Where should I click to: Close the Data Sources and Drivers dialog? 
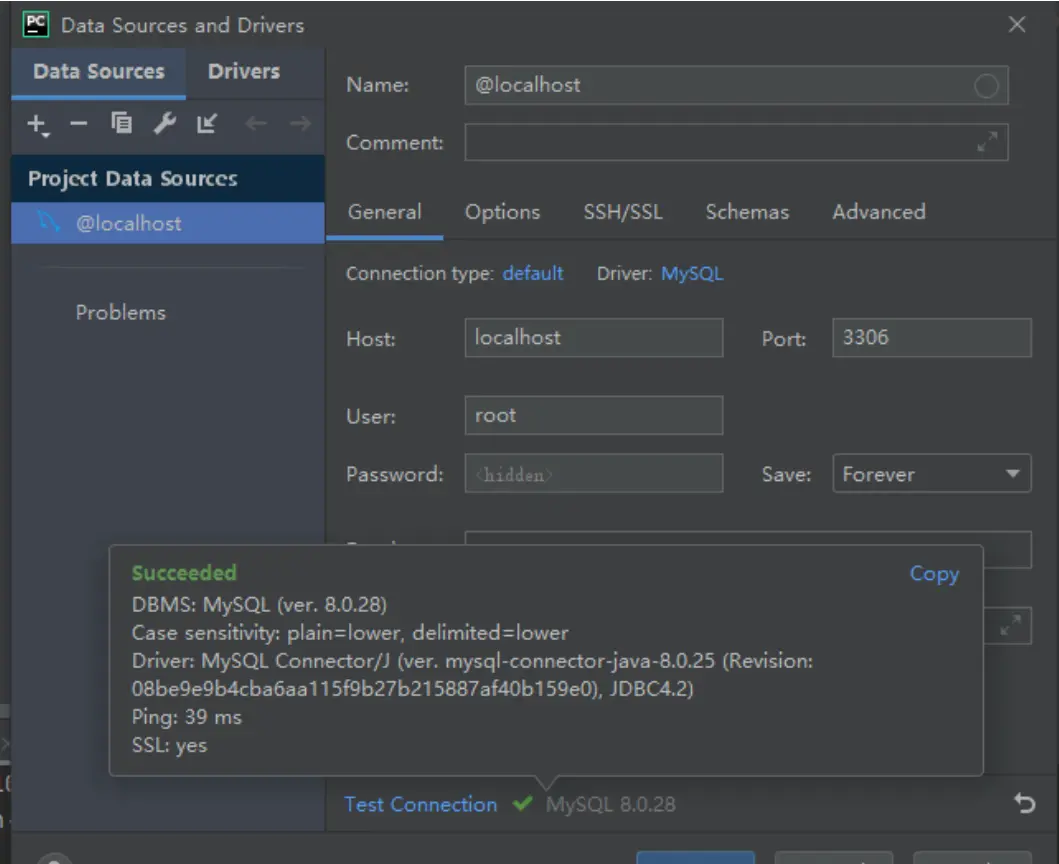[x=1016, y=25]
